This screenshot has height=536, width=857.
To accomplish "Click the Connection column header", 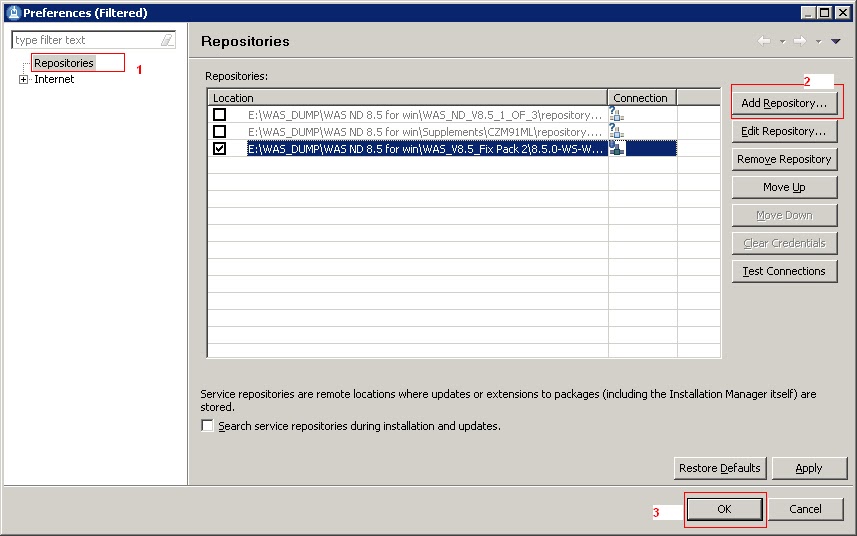I will click(642, 98).
